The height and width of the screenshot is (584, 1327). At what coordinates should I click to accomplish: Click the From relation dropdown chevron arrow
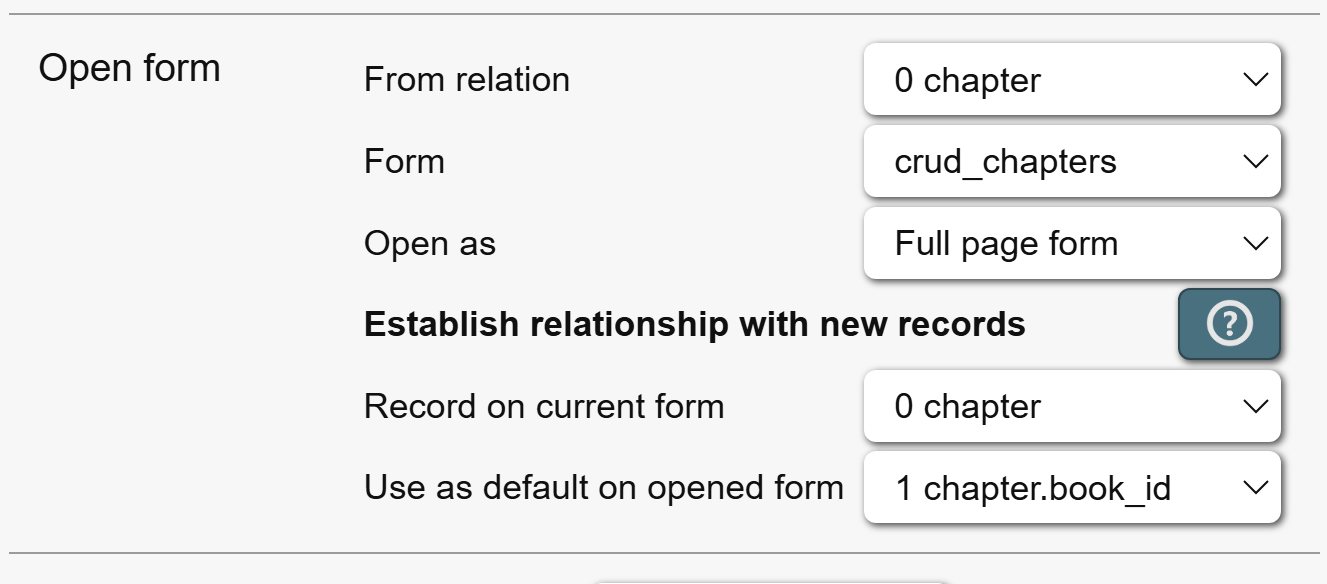(x=1254, y=80)
